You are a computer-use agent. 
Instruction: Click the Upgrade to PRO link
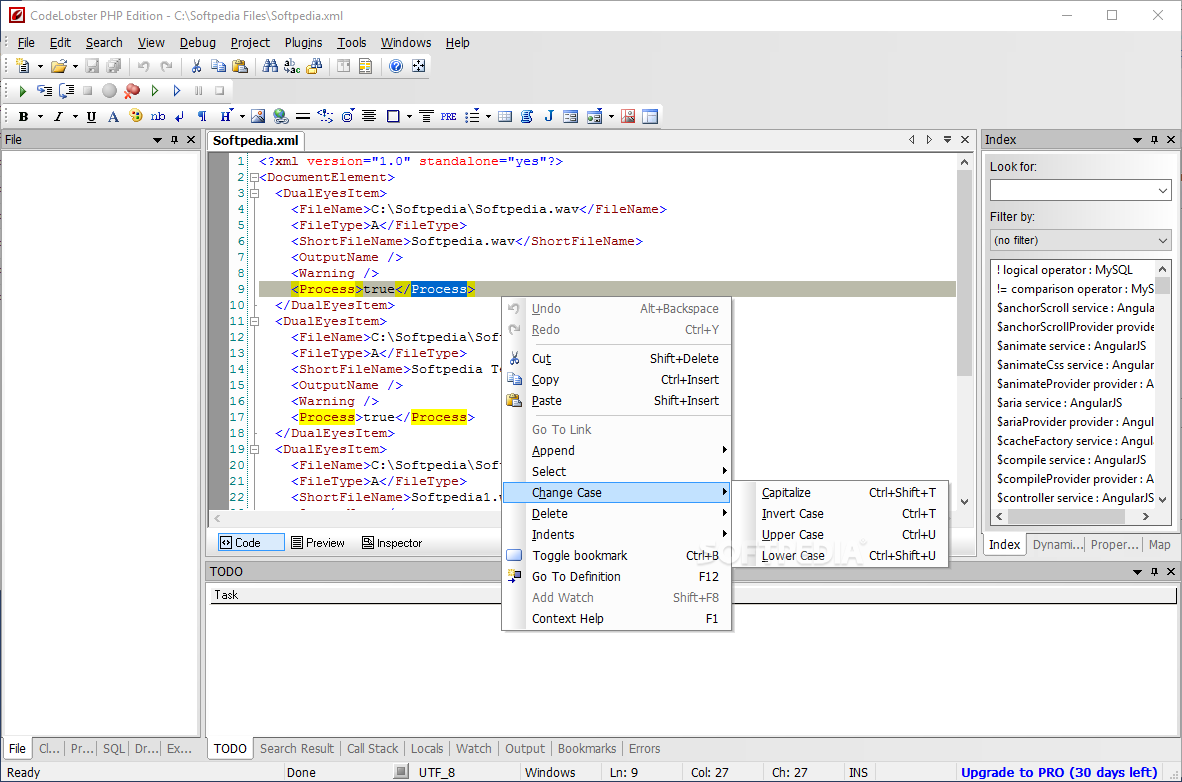point(1058,772)
